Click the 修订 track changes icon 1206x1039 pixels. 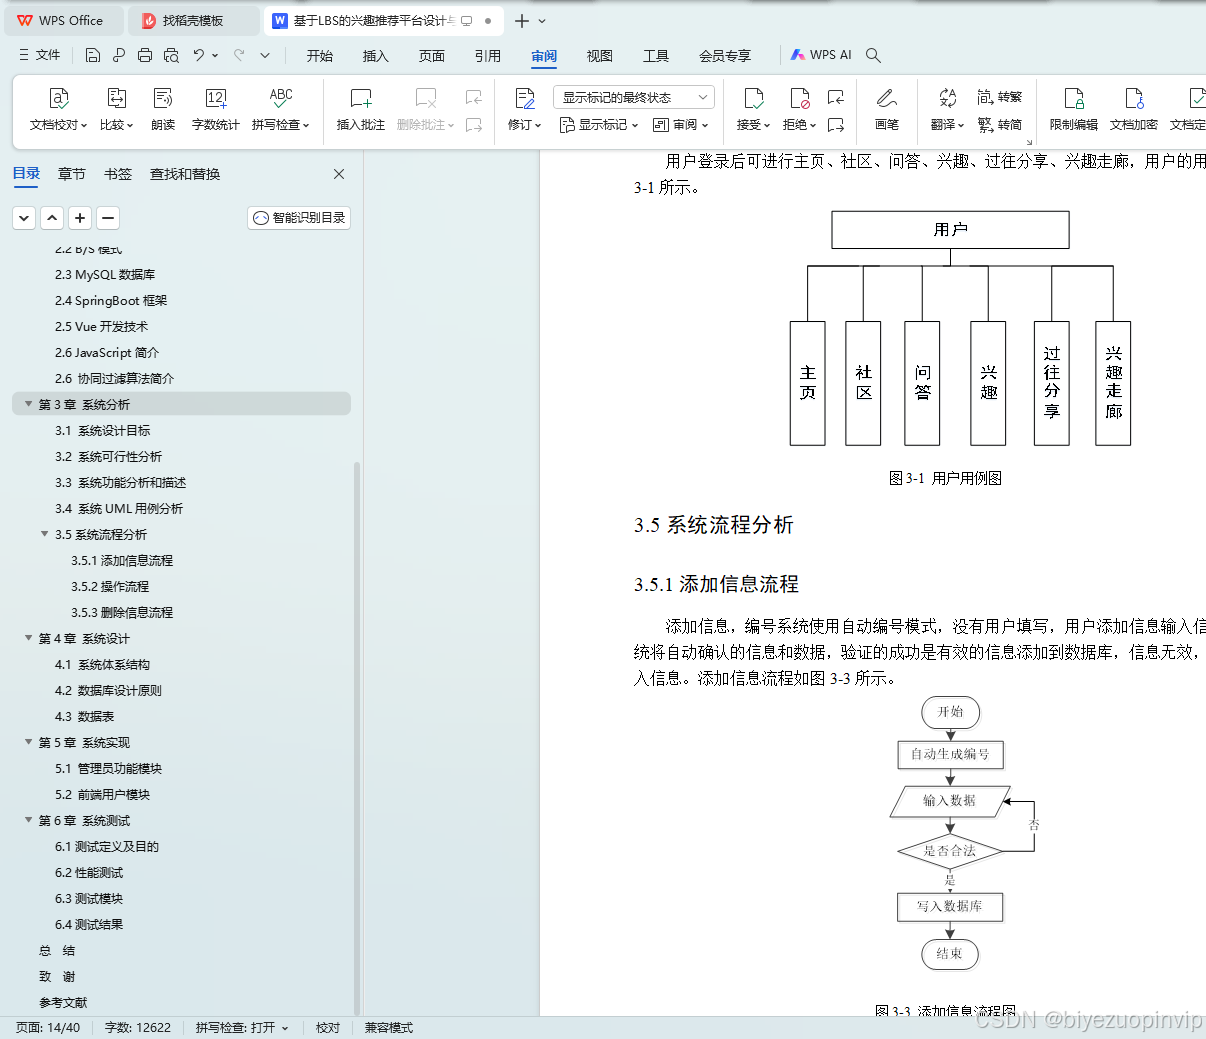[524, 98]
